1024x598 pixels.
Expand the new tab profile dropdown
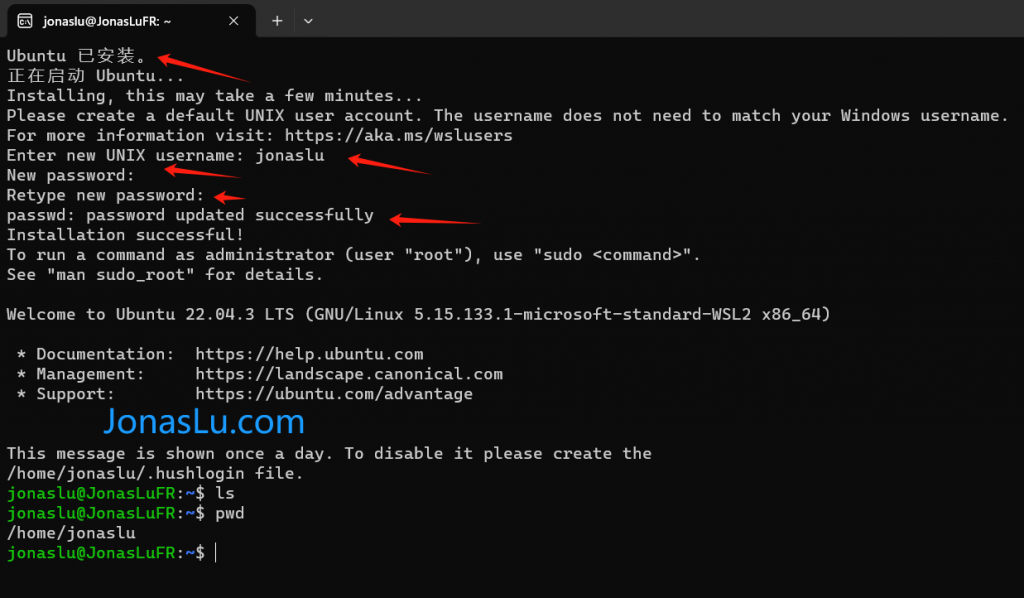point(308,21)
